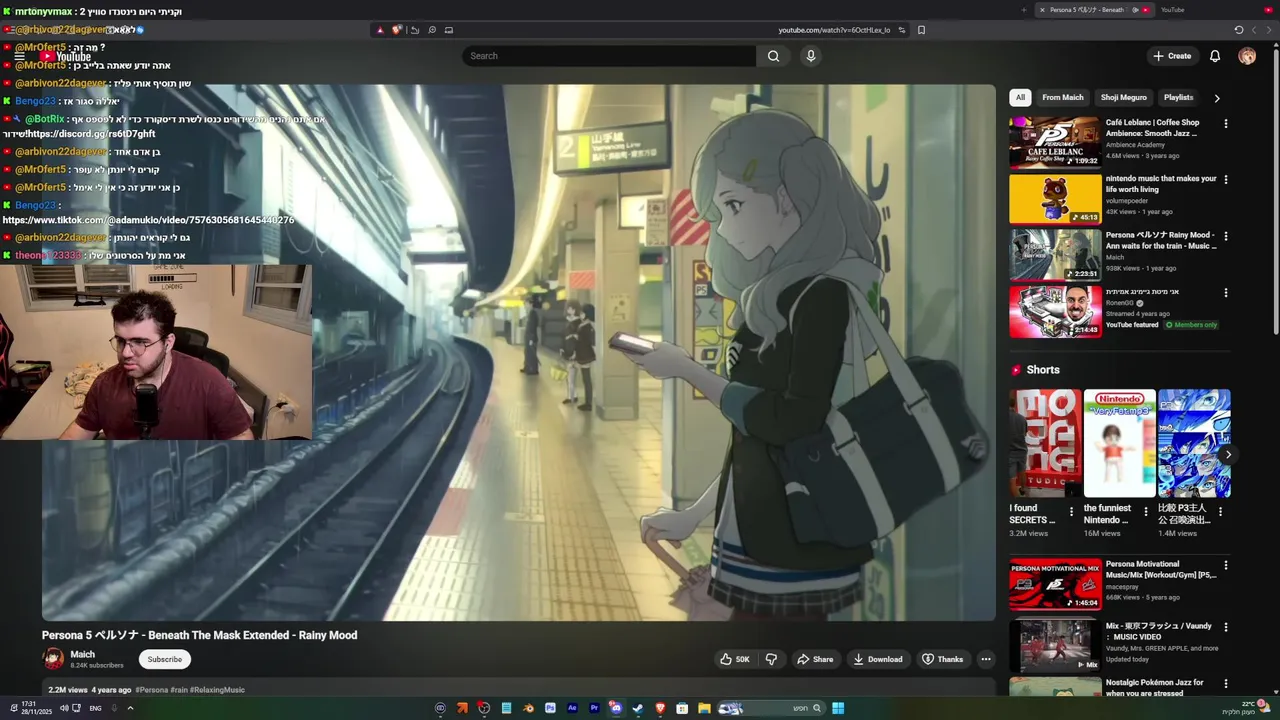Open Discord from the taskbar

click(616, 708)
